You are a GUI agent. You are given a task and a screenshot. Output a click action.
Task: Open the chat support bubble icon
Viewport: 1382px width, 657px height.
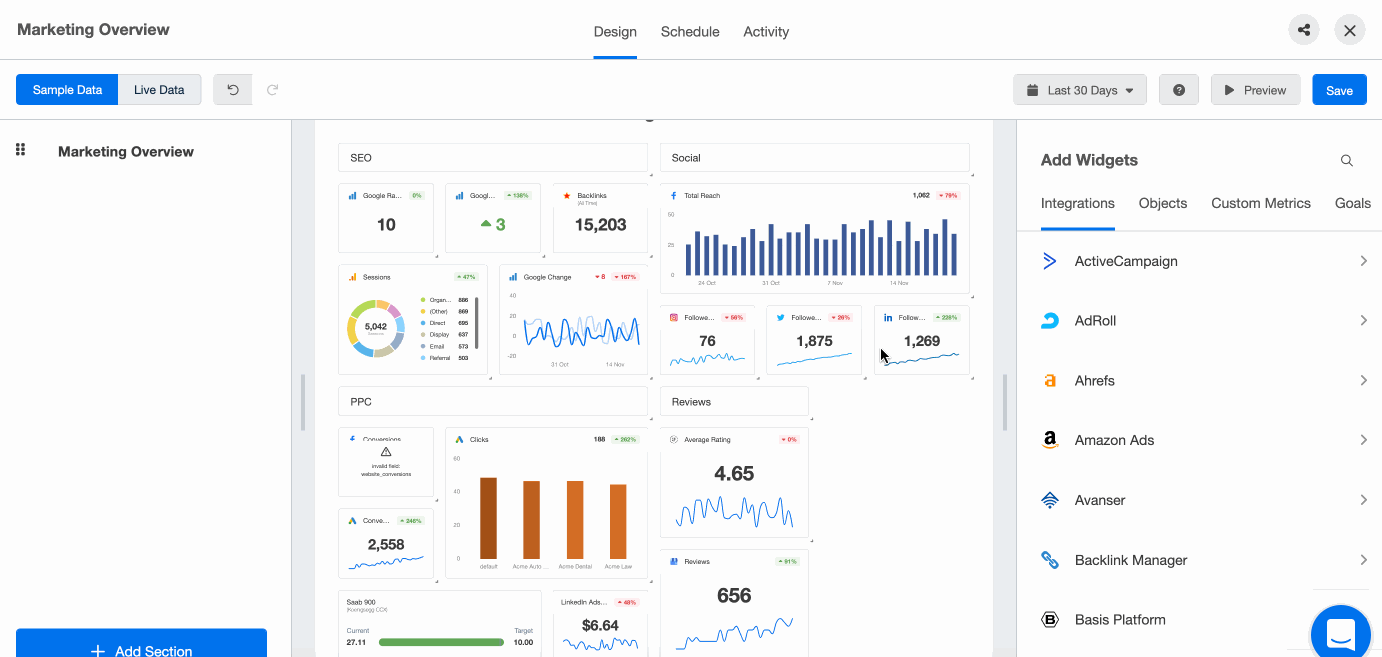(x=1340, y=633)
